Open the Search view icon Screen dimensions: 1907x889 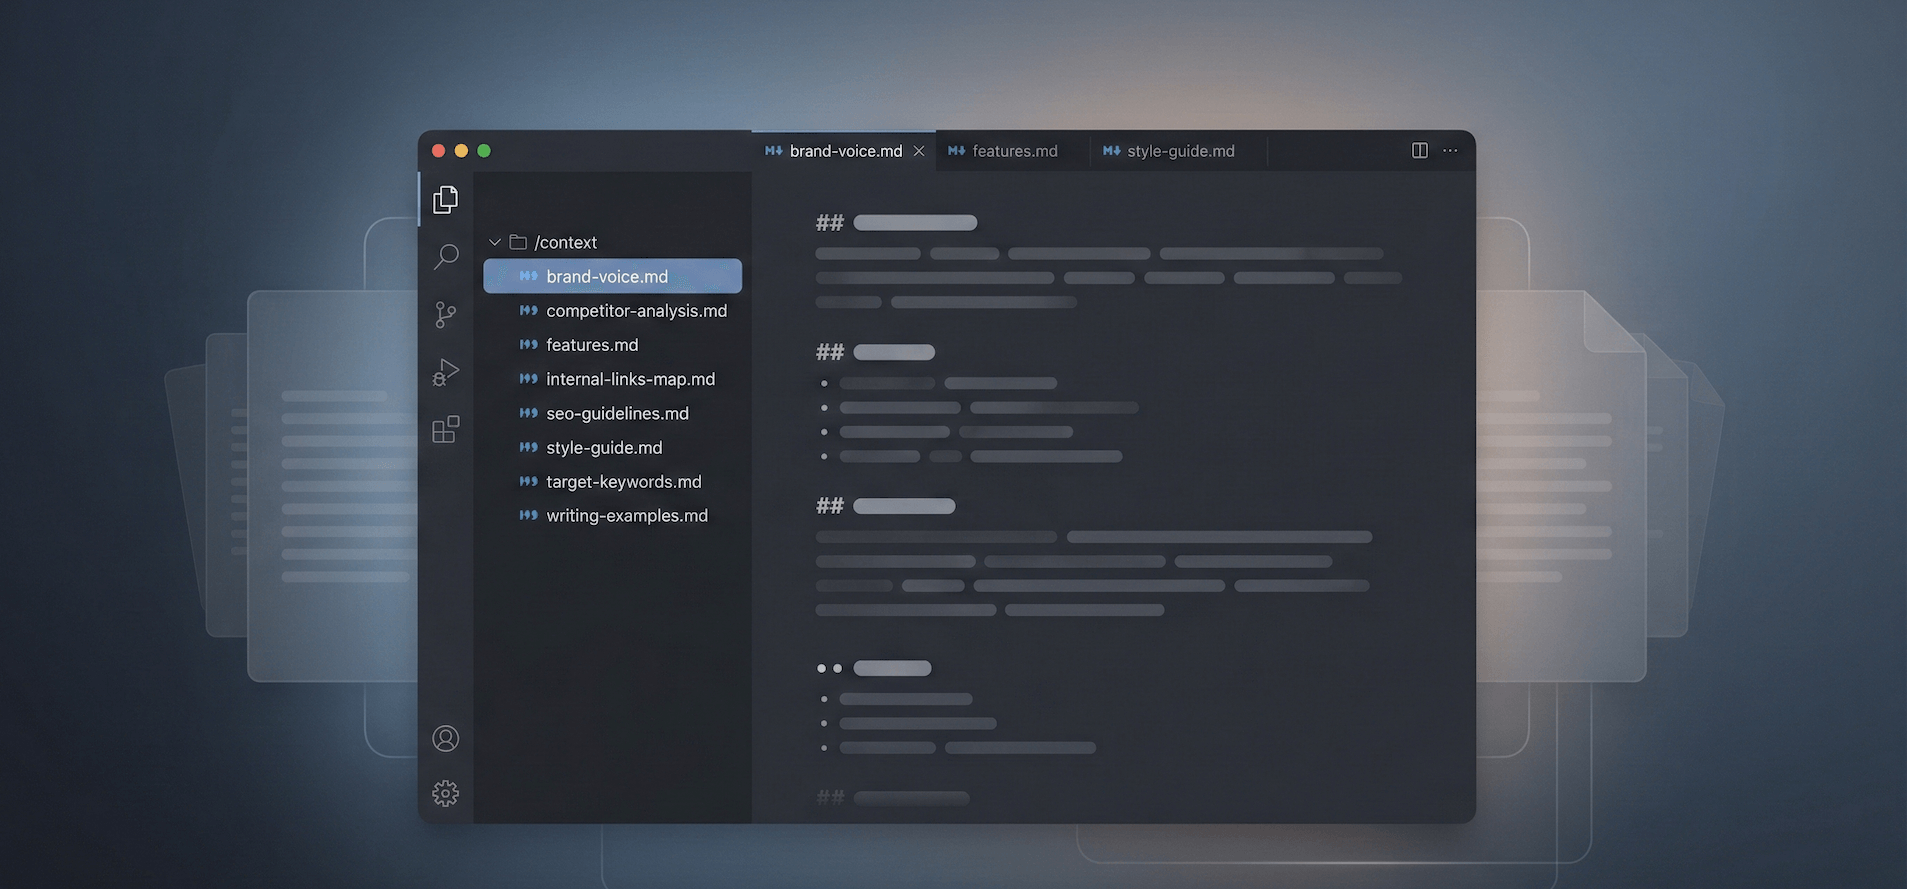pyautogui.click(x=446, y=257)
